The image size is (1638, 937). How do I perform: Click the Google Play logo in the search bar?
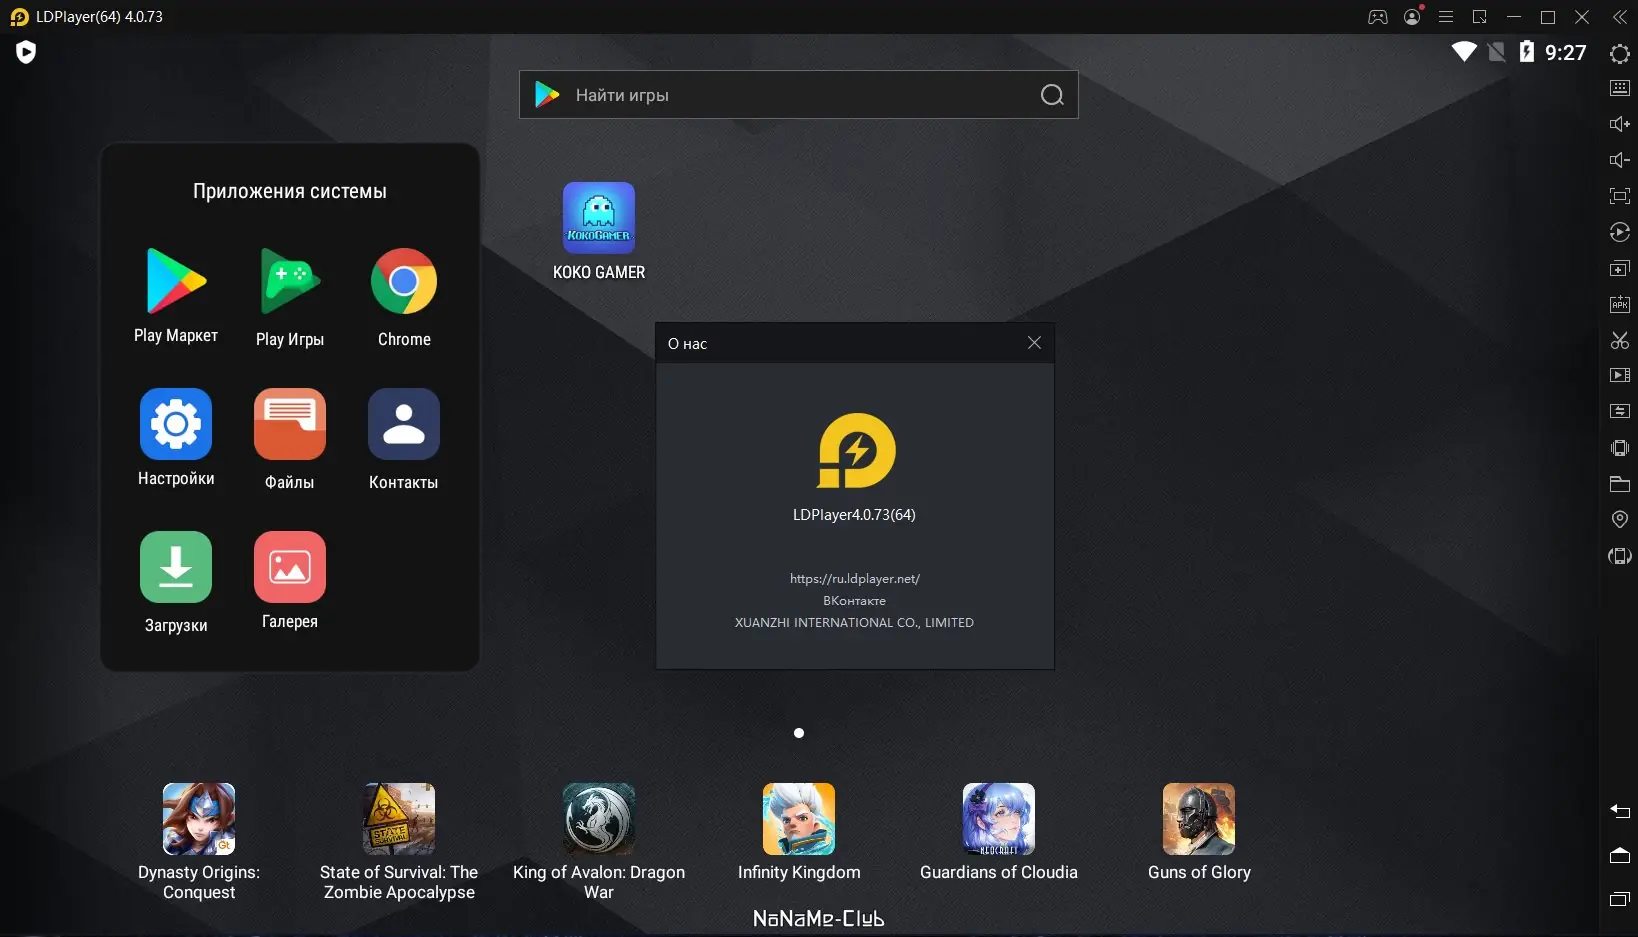(x=547, y=95)
